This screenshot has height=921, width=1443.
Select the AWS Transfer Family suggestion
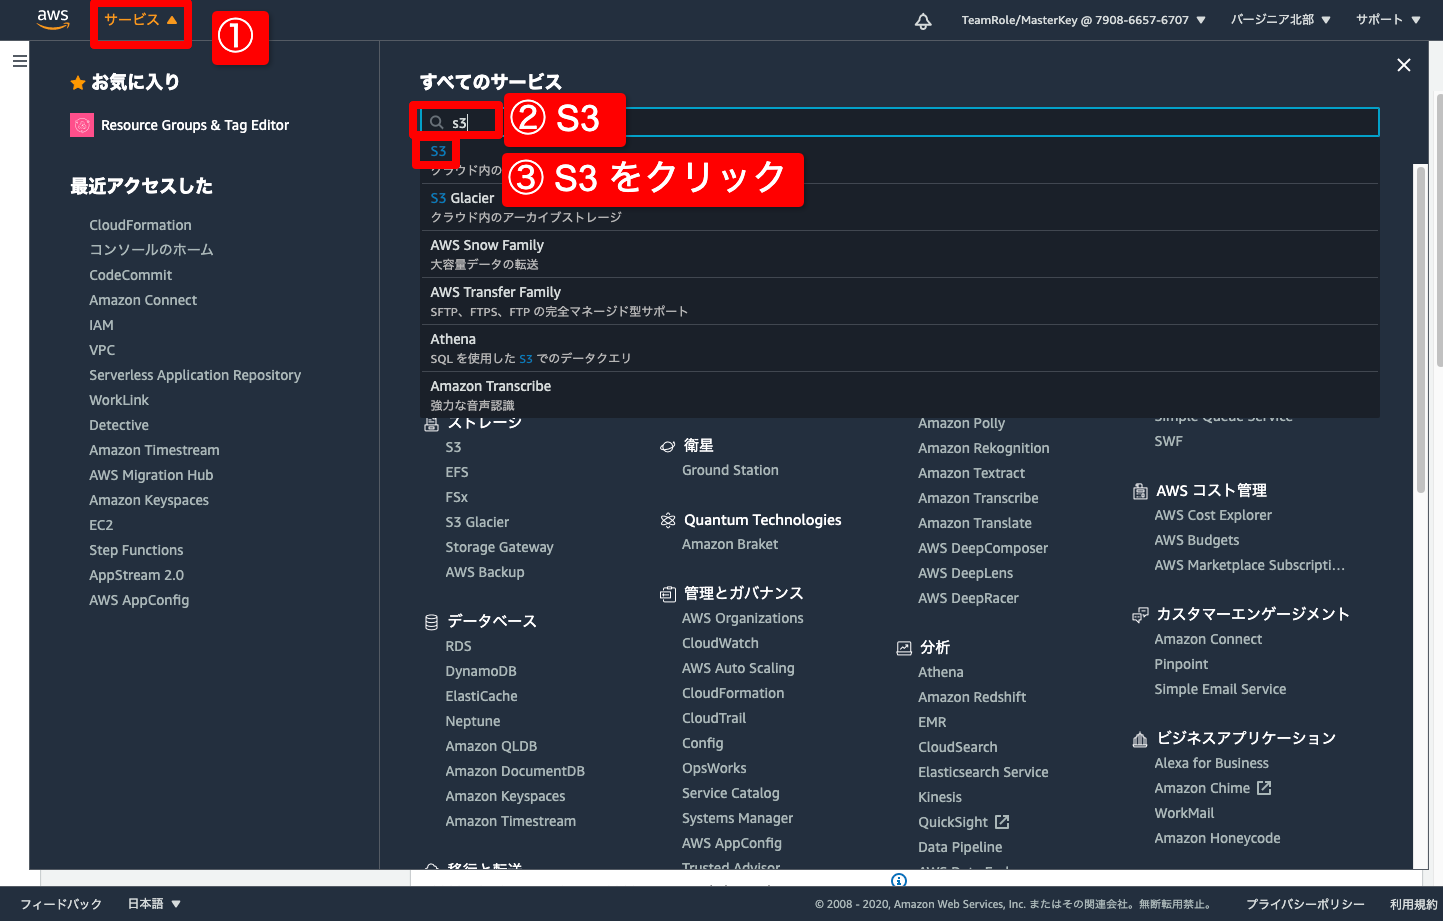[x=900, y=301]
